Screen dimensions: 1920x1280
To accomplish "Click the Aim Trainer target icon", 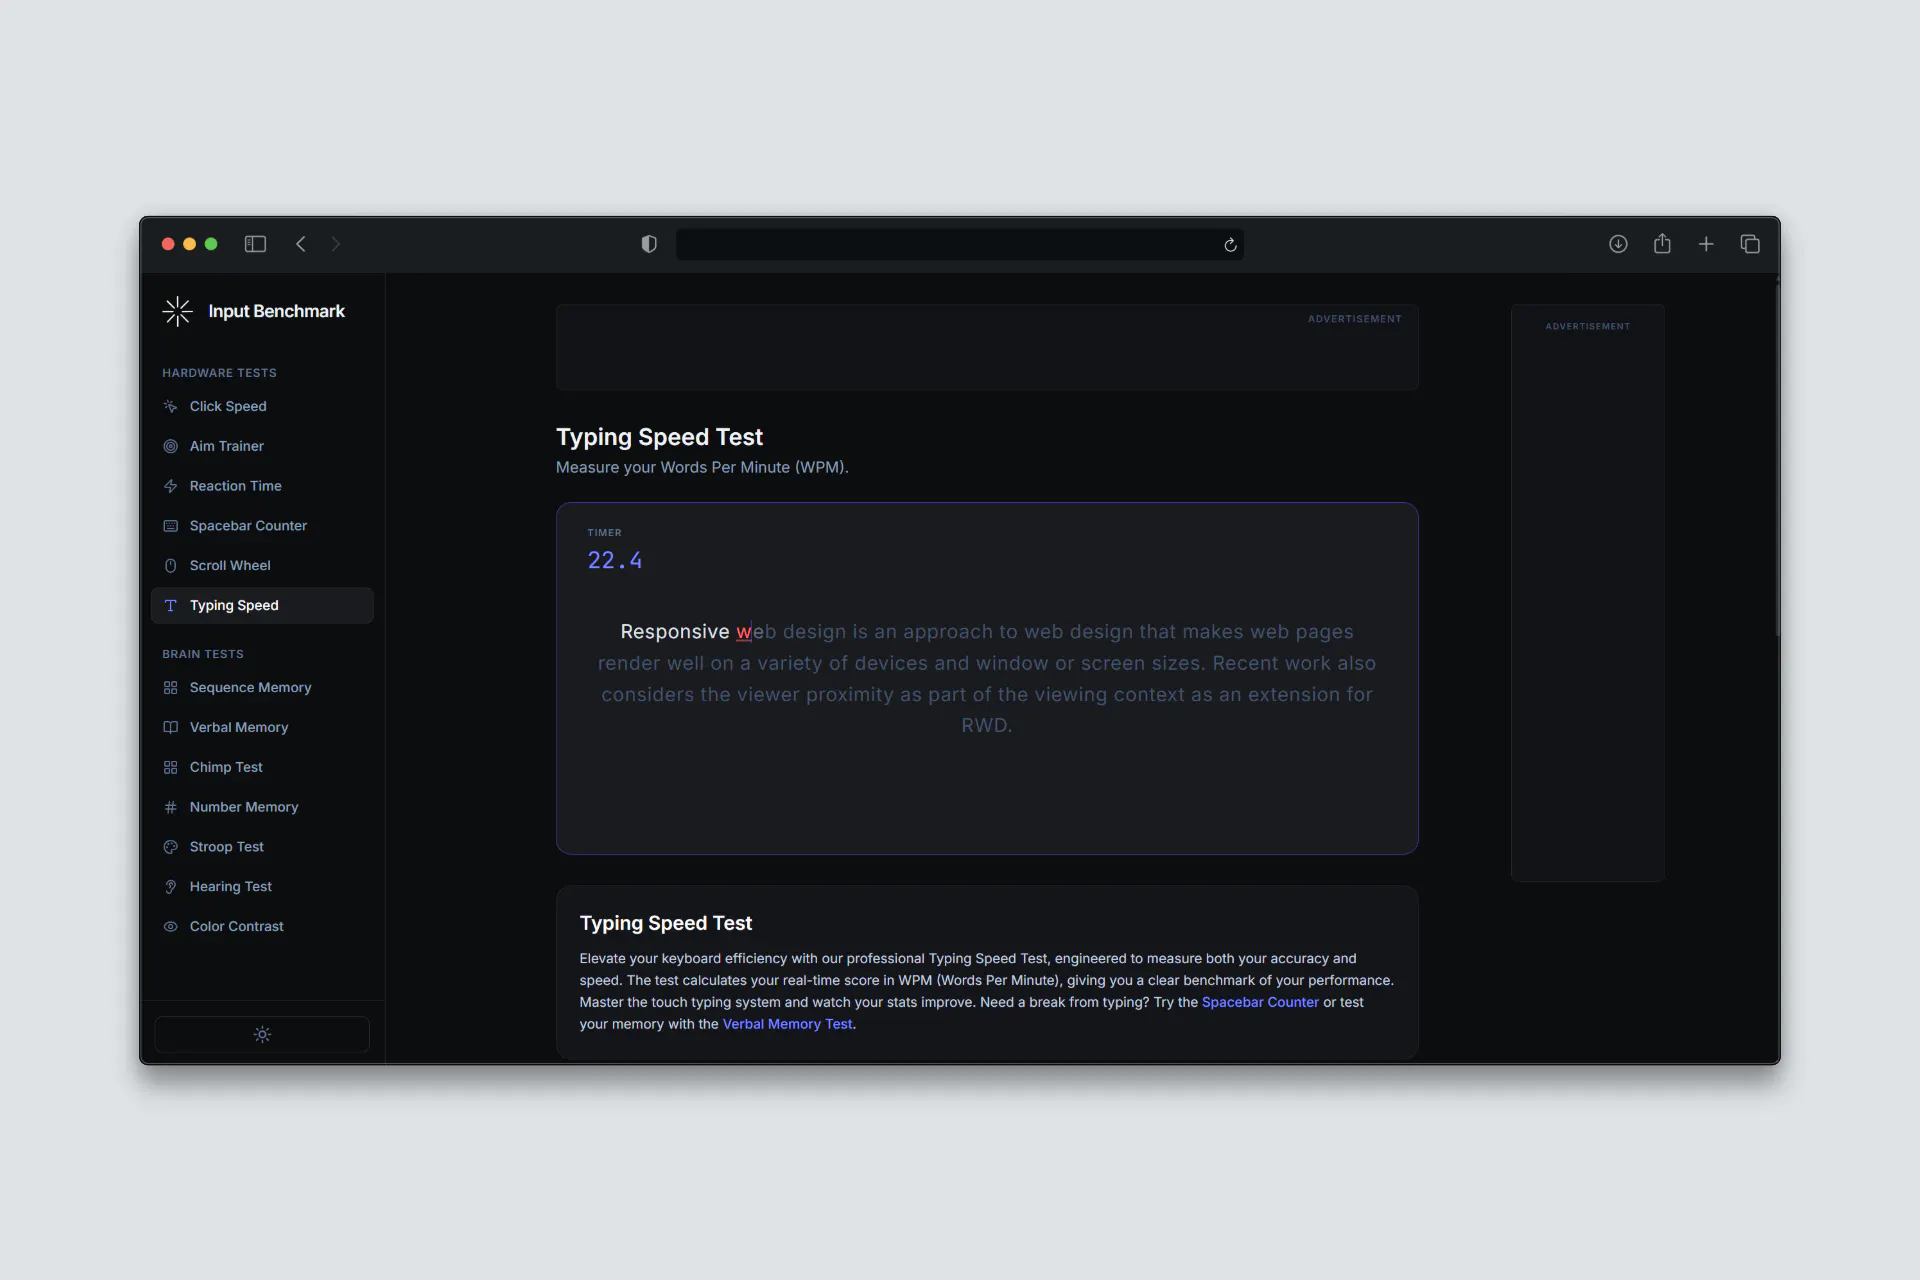I will 171,446.
